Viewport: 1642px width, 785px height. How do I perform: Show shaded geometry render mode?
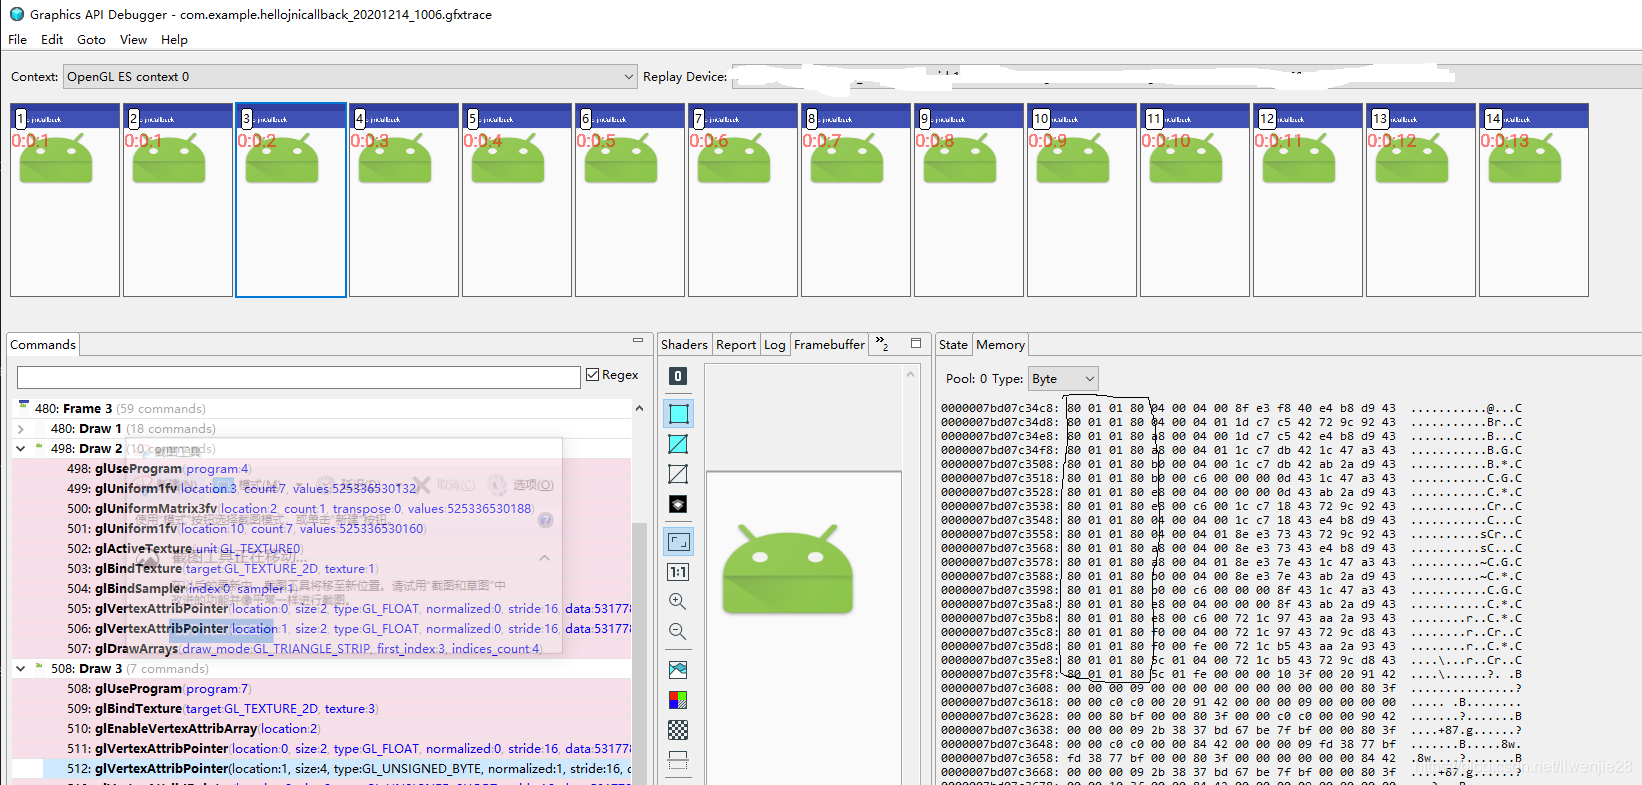678,414
